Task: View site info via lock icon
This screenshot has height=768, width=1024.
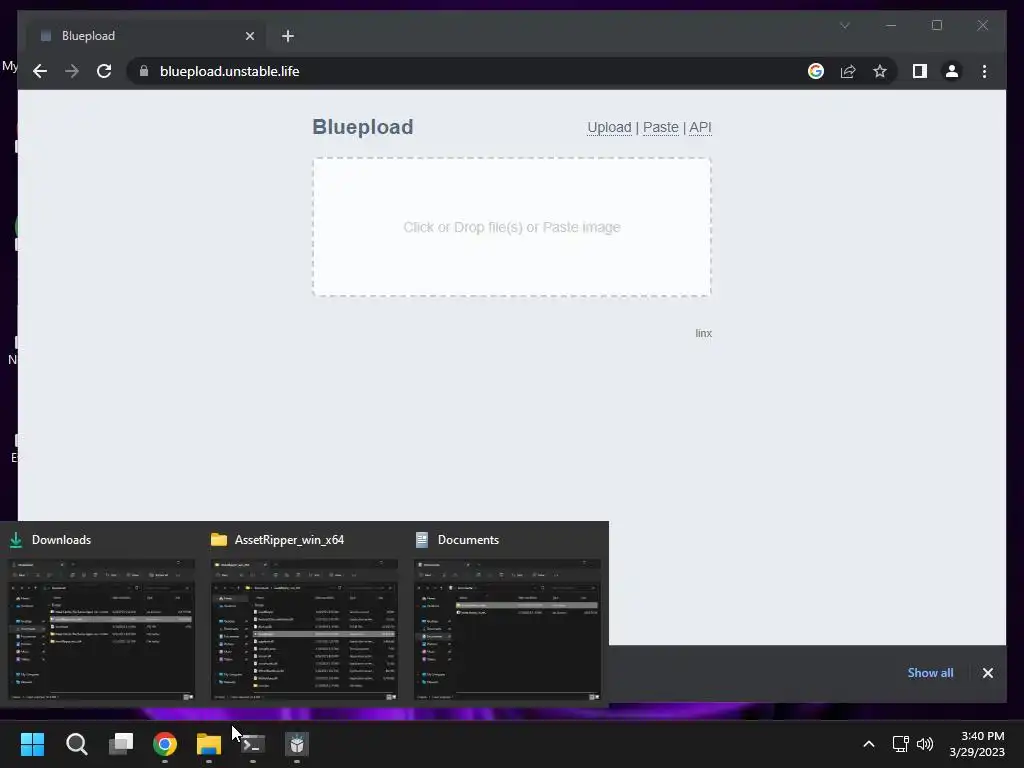Action: pos(144,71)
